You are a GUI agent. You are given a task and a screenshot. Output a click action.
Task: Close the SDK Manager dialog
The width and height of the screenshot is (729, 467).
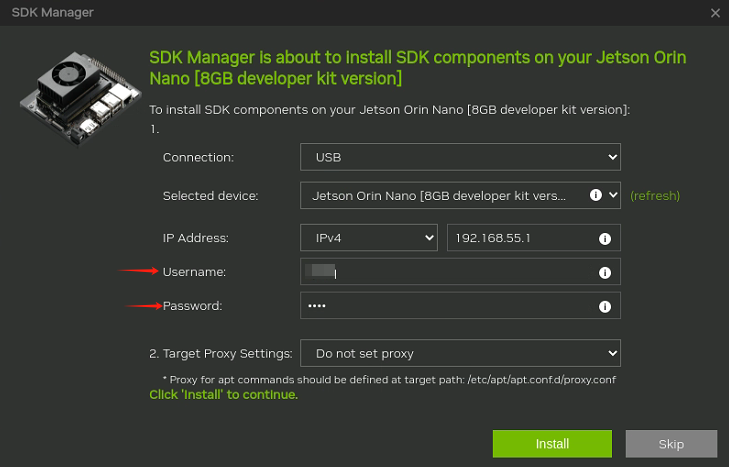(715, 13)
